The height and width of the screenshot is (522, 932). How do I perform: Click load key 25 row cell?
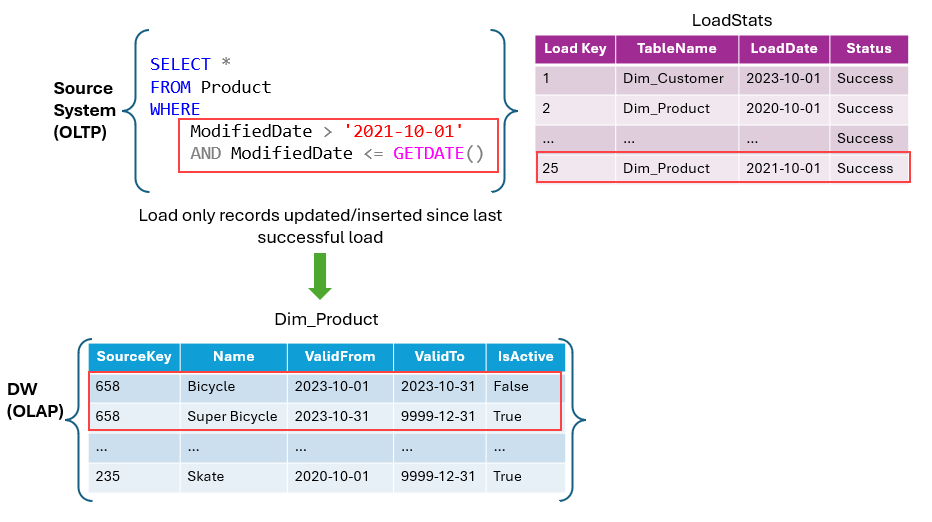pos(575,168)
